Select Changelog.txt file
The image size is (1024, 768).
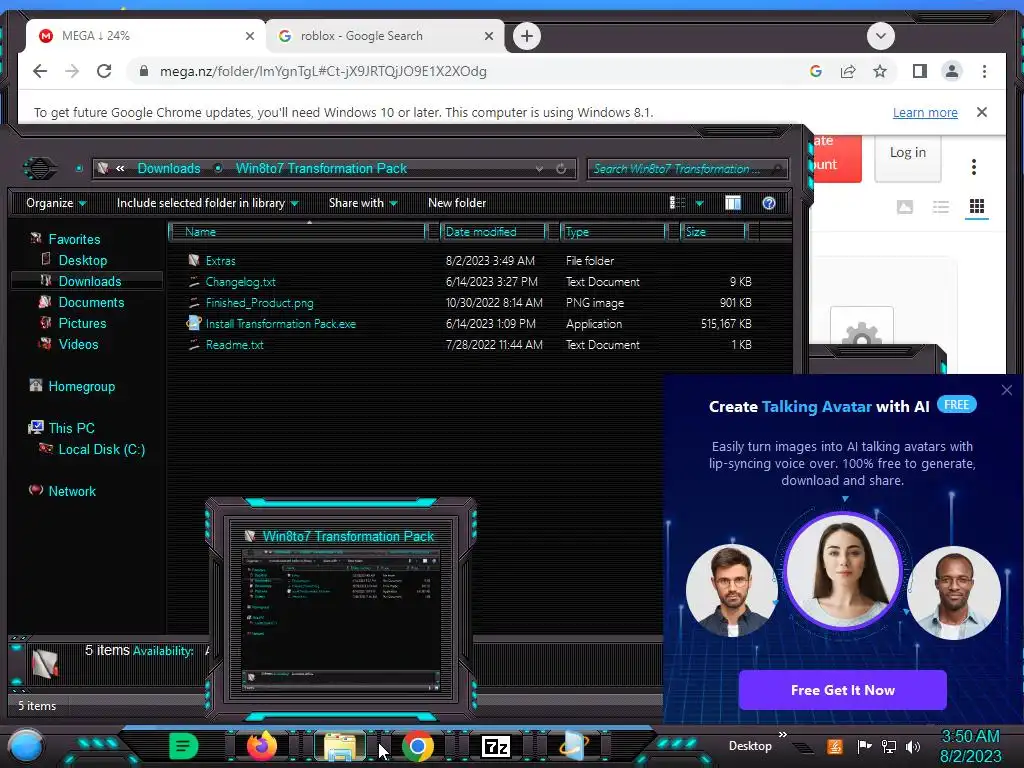240,282
